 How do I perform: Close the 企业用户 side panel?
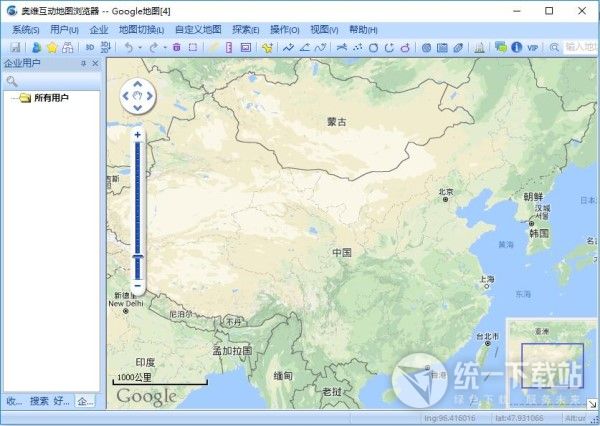[x=96, y=64]
